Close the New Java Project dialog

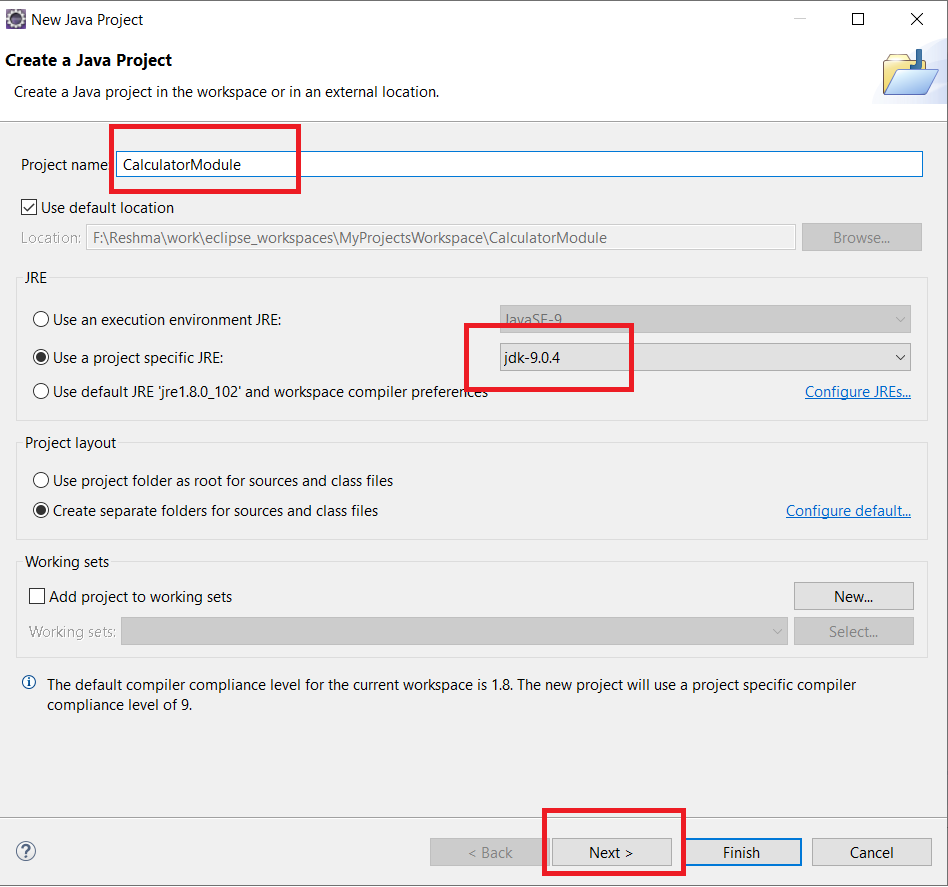click(x=916, y=19)
